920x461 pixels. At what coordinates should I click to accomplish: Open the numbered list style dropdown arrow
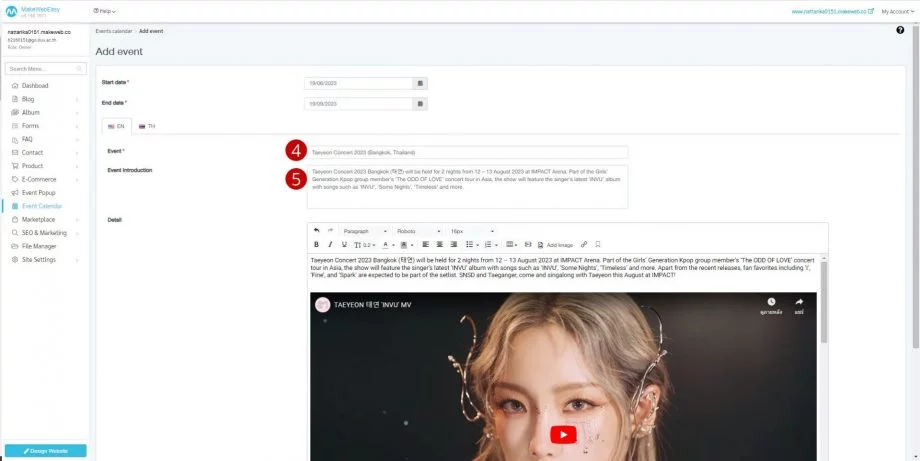(496, 245)
